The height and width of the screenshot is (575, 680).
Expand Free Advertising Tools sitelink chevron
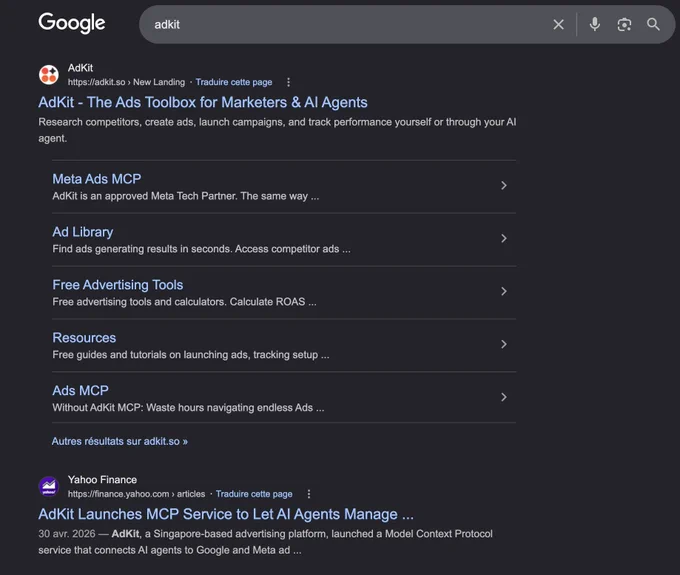[503, 291]
